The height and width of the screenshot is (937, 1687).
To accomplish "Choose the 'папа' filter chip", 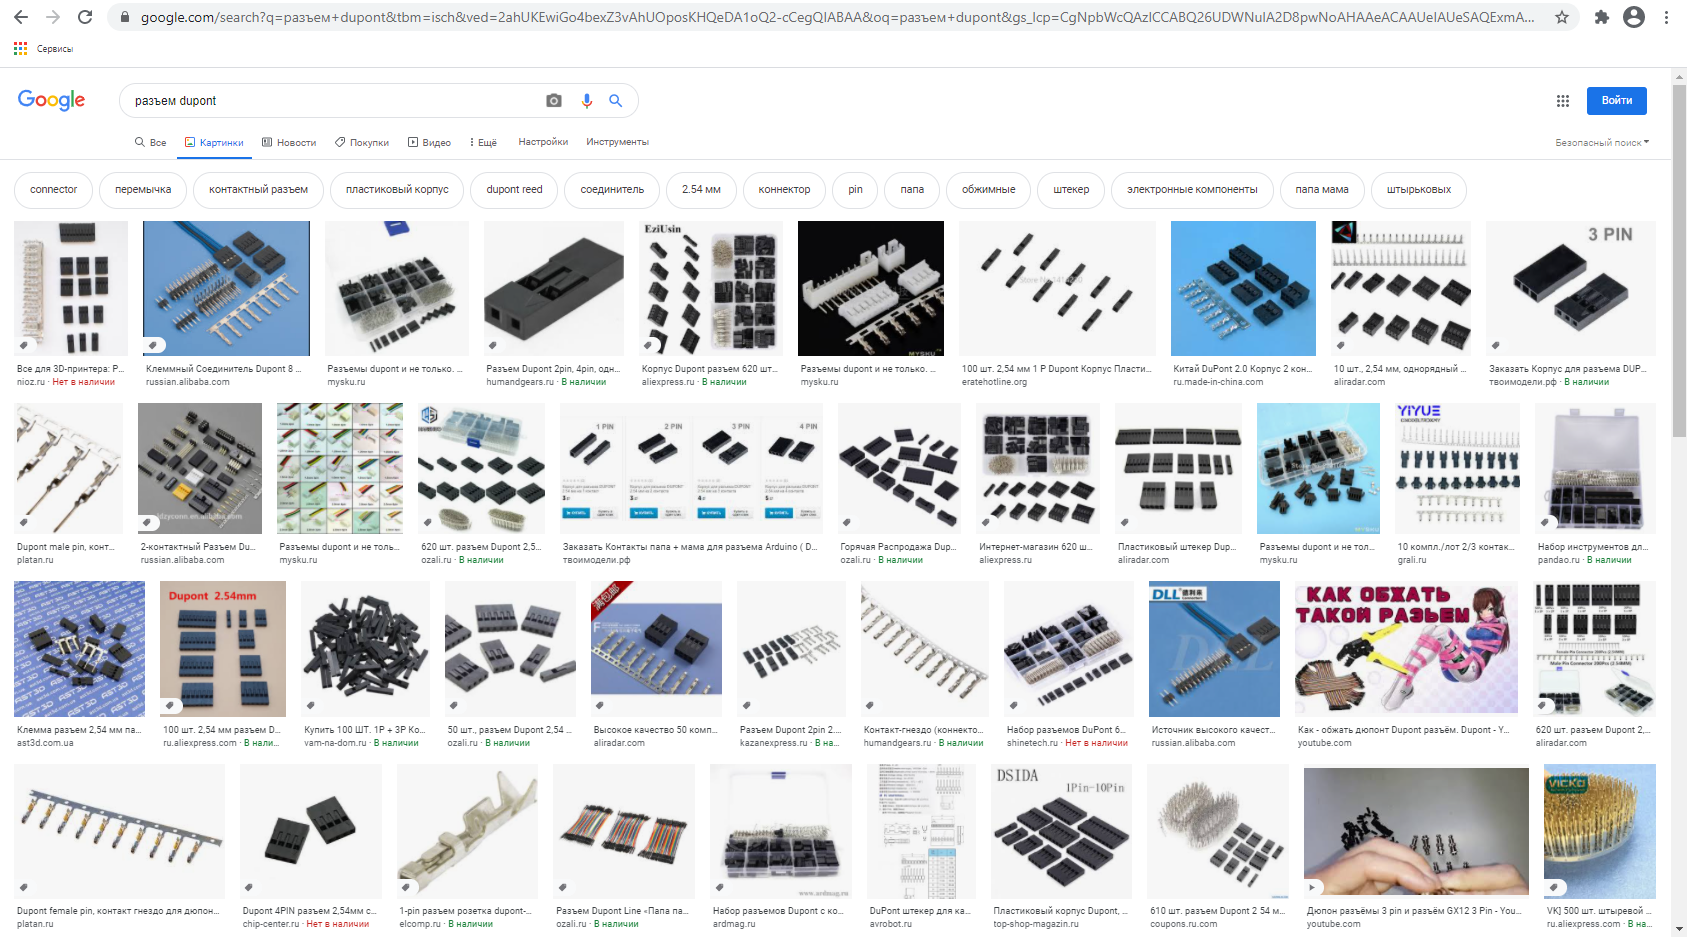I will [912, 190].
